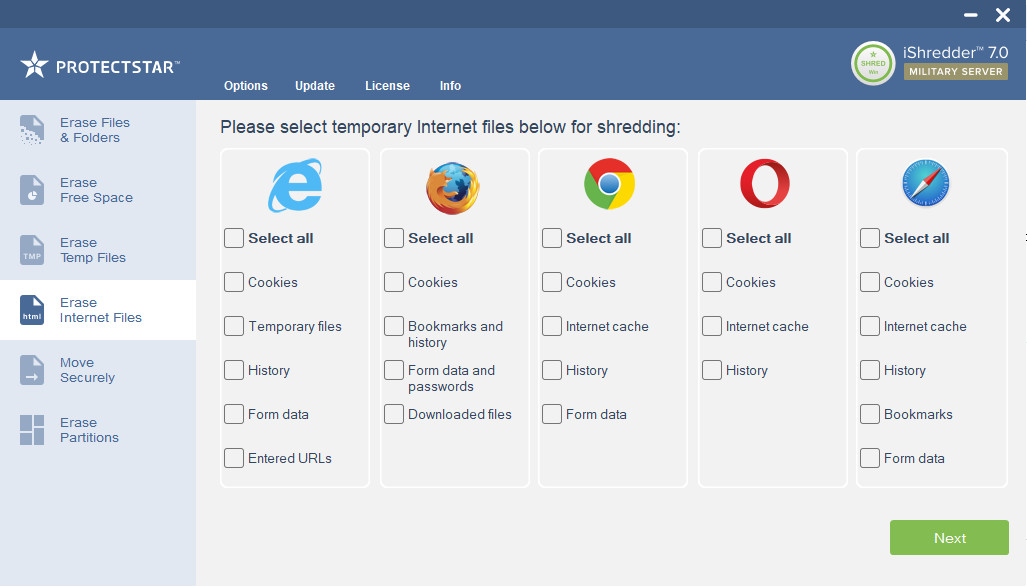
Task: Click the Internet Explorer browser icon
Action: pyautogui.click(x=295, y=185)
